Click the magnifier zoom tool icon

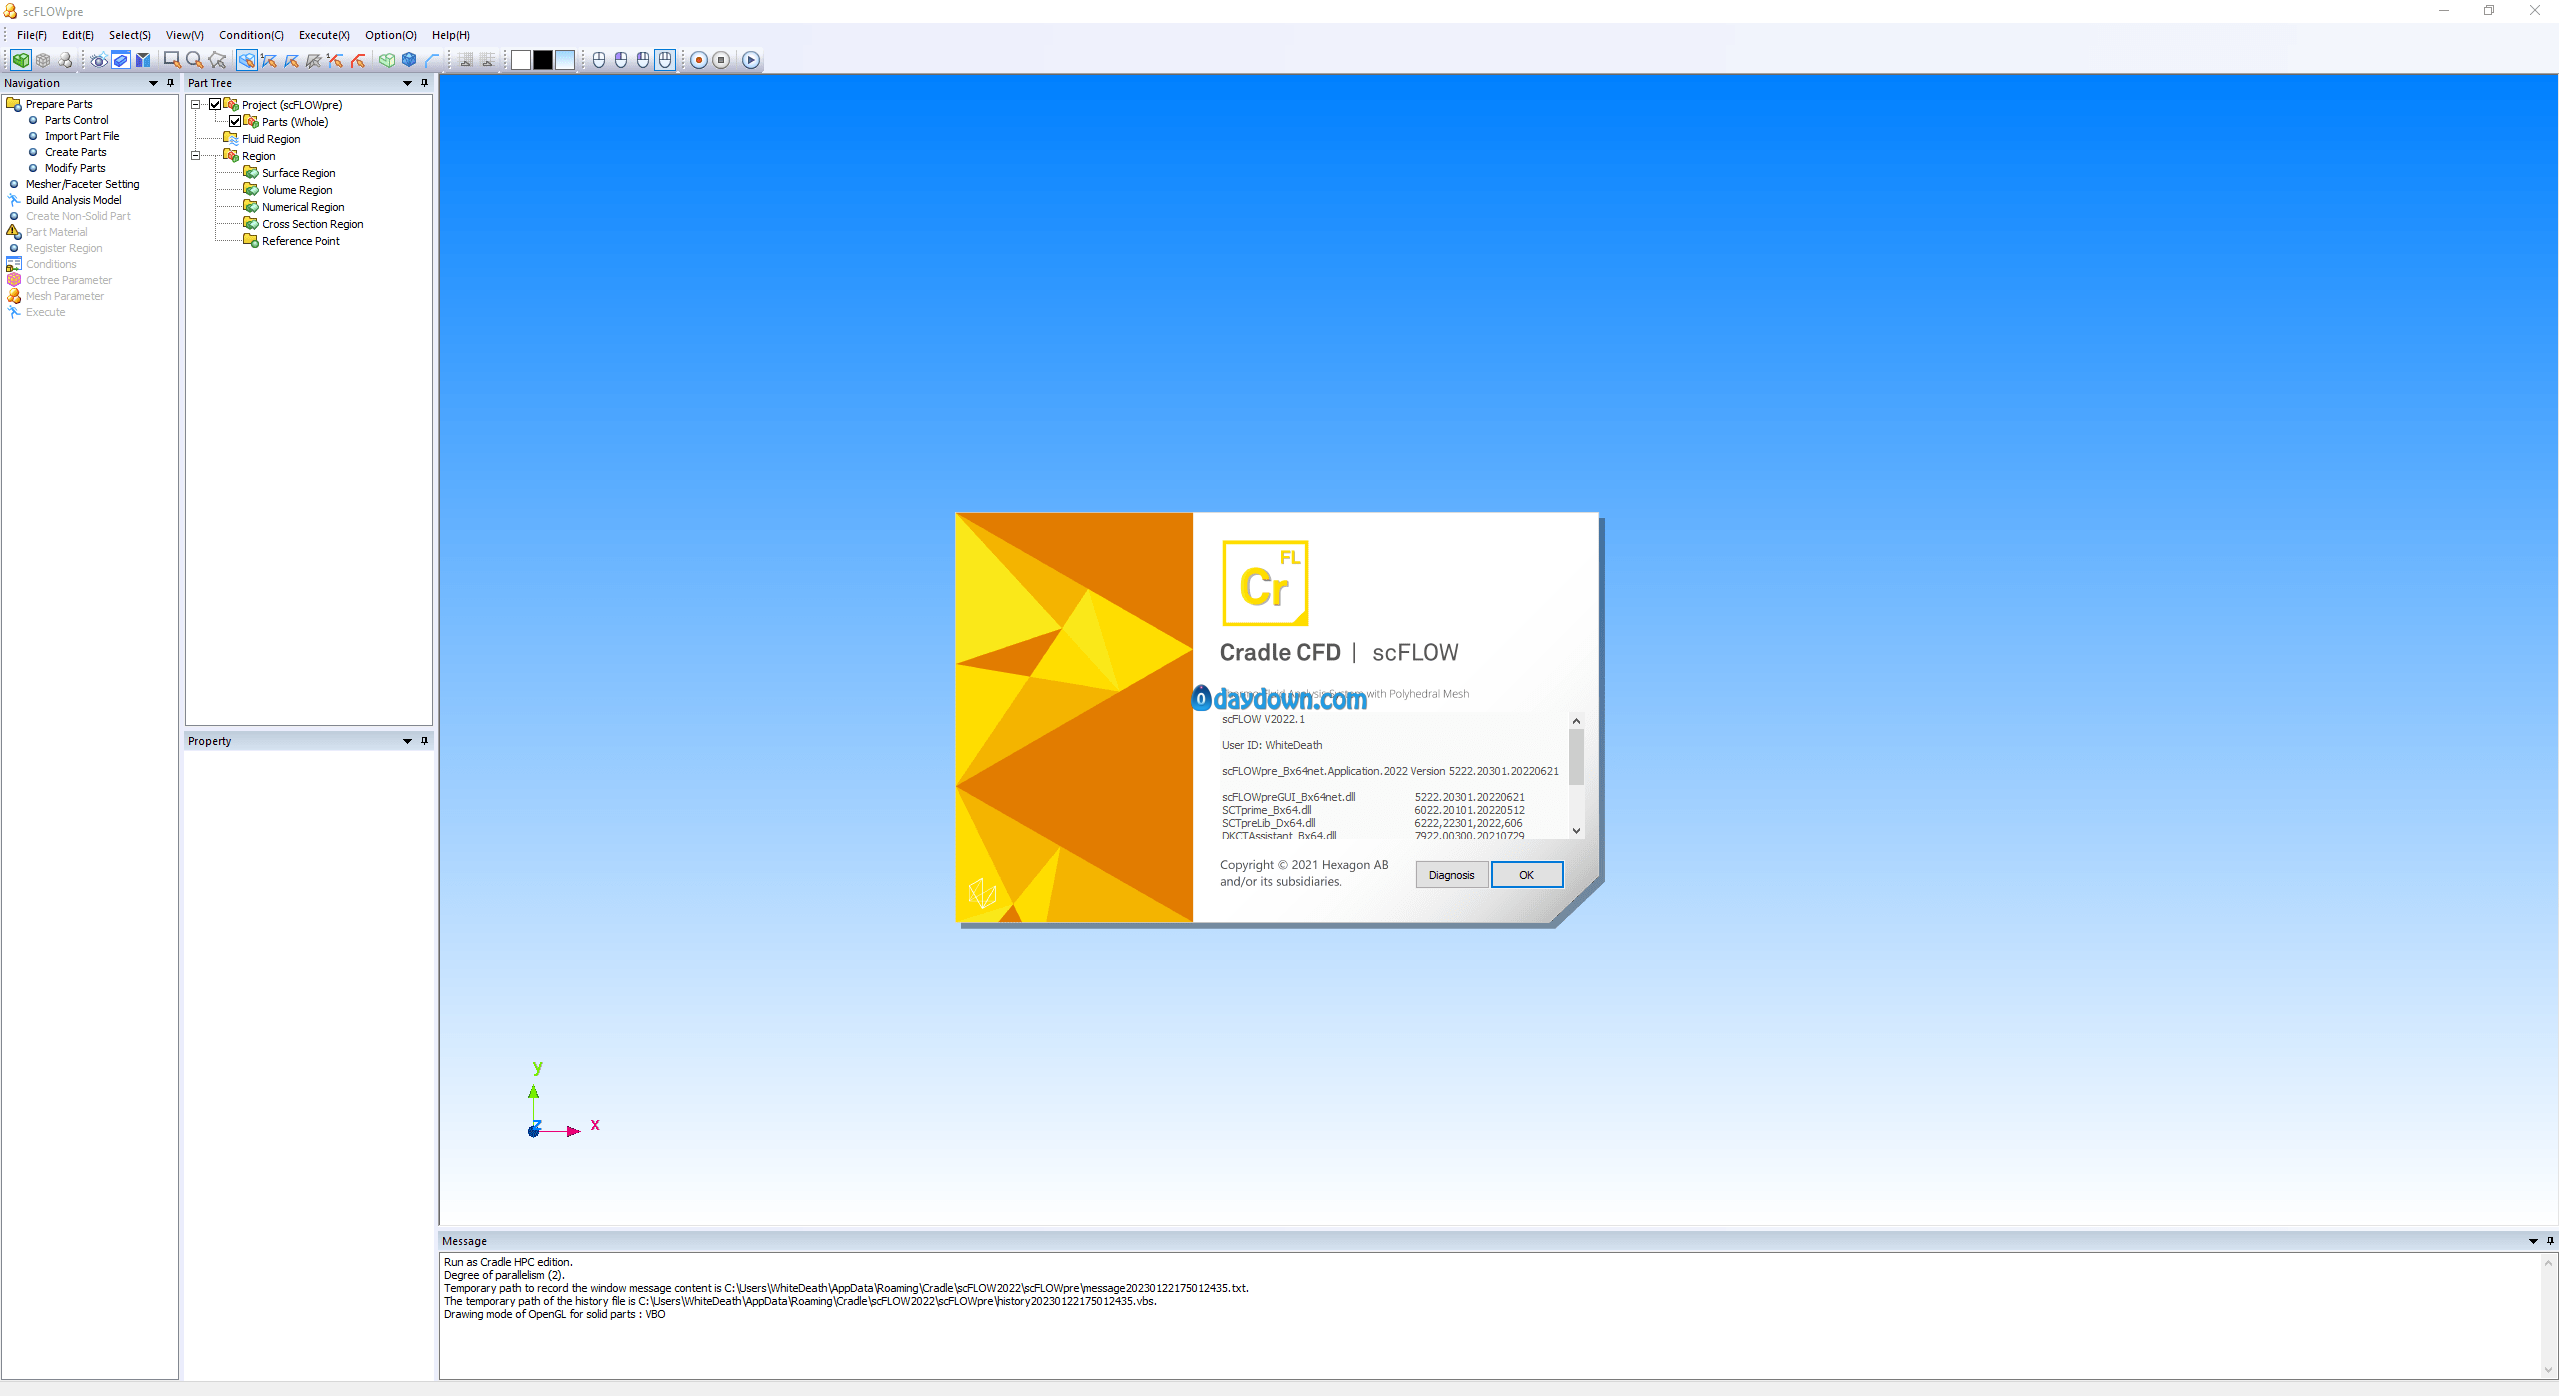tap(195, 60)
